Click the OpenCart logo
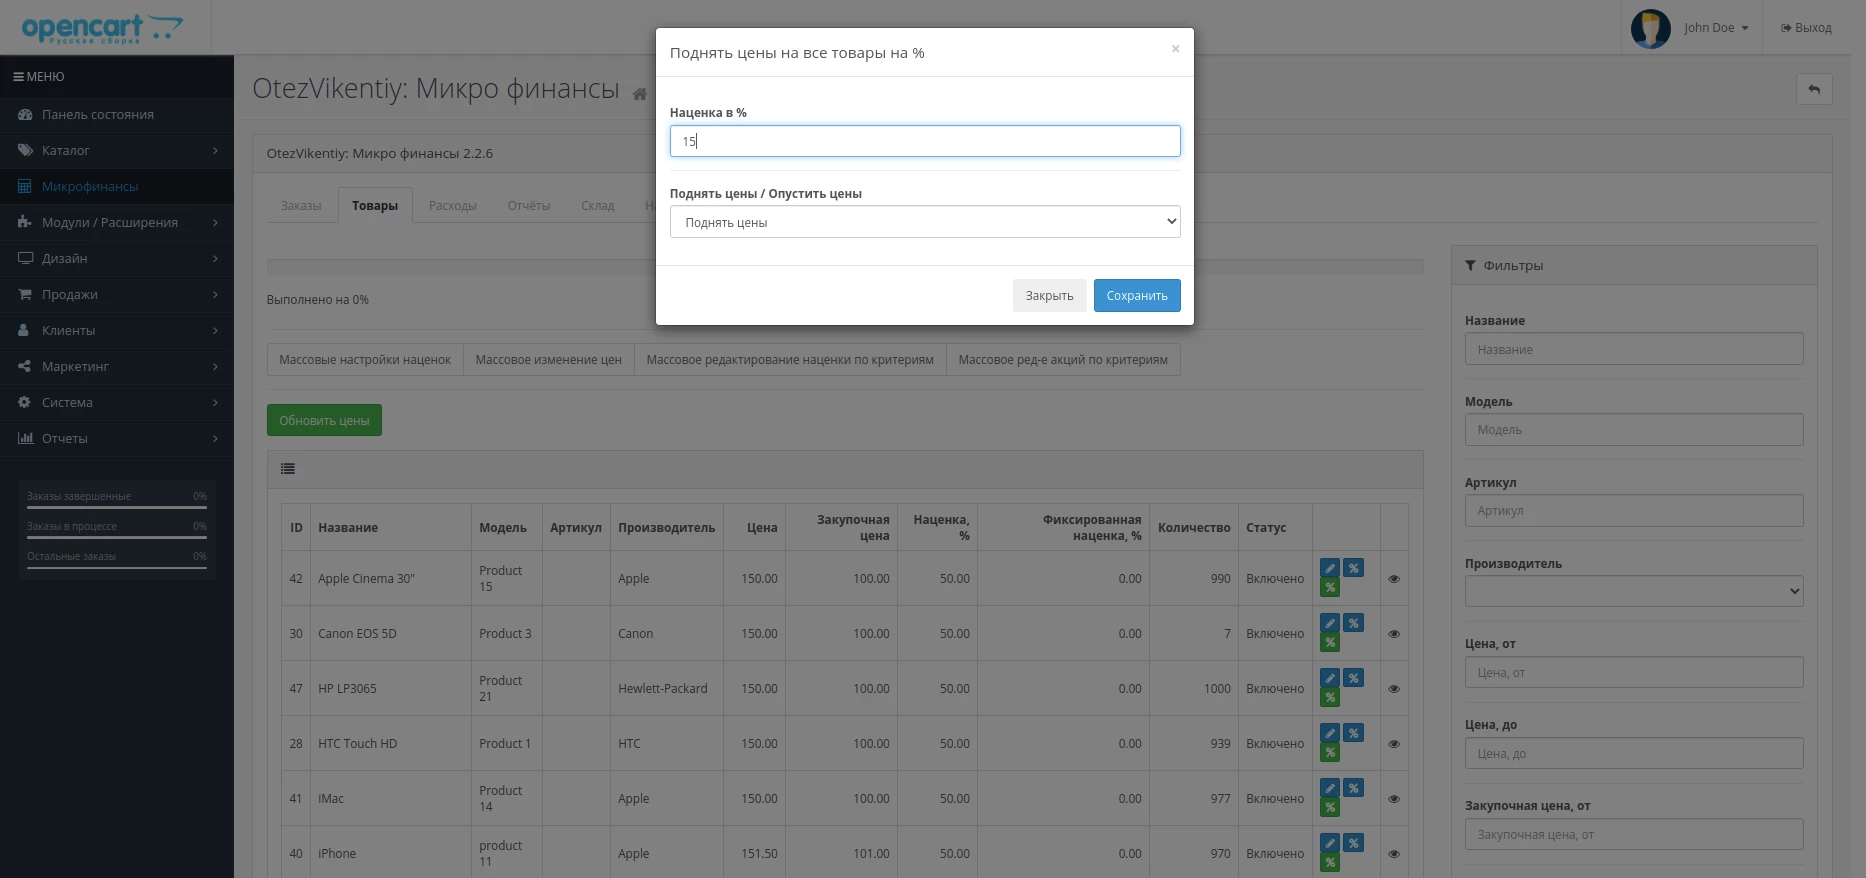 point(103,28)
